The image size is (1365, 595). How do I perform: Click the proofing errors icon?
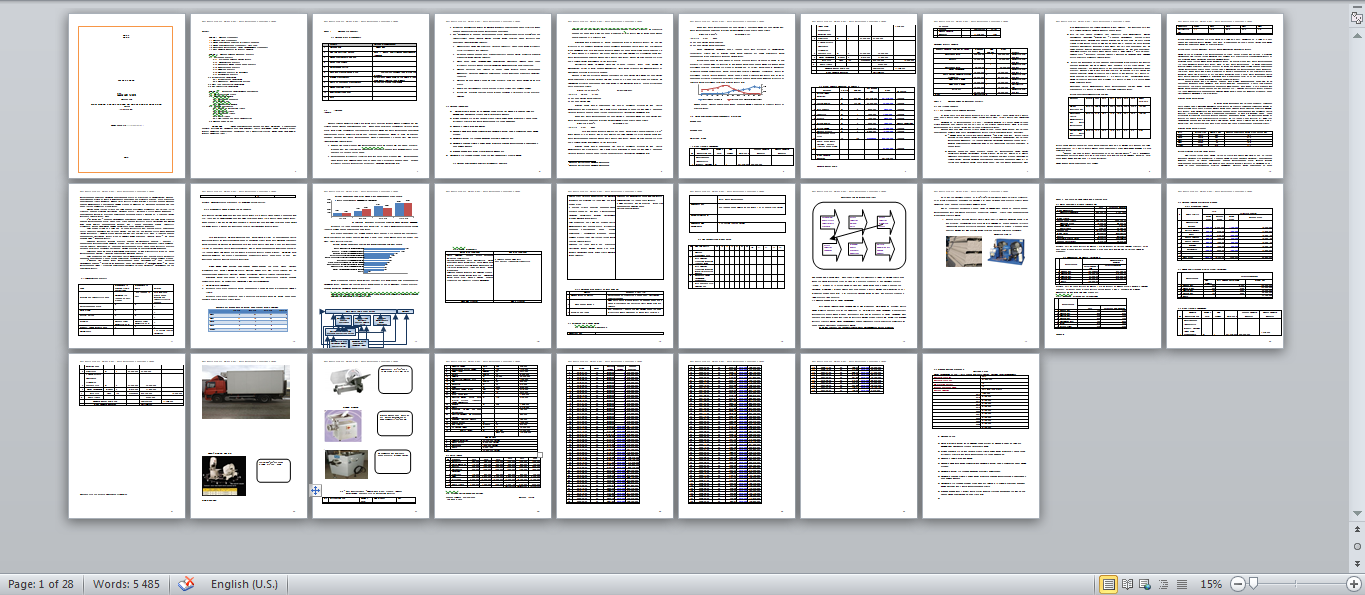[186, 584]
